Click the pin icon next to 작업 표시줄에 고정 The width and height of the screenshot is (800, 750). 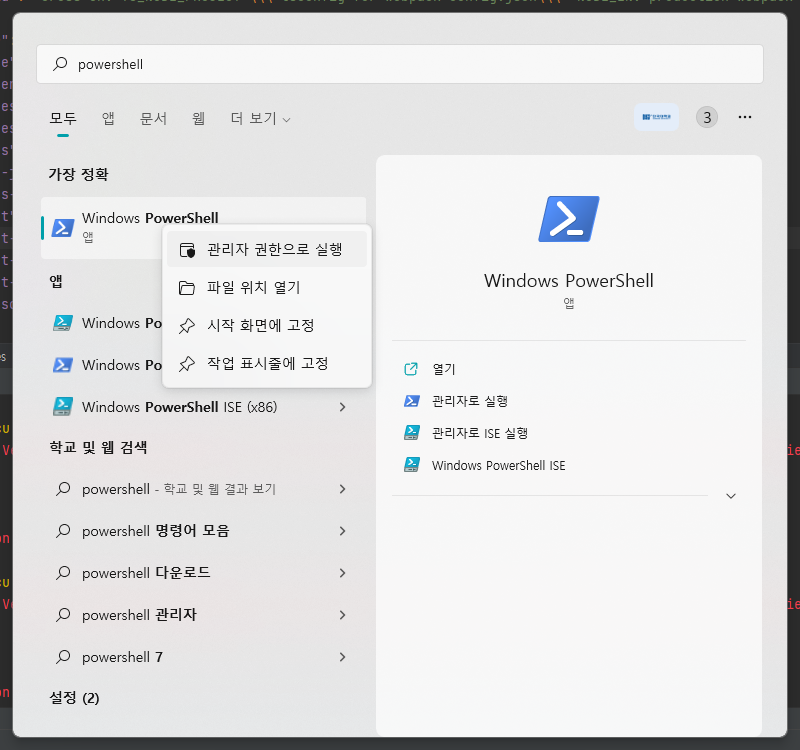187,364
